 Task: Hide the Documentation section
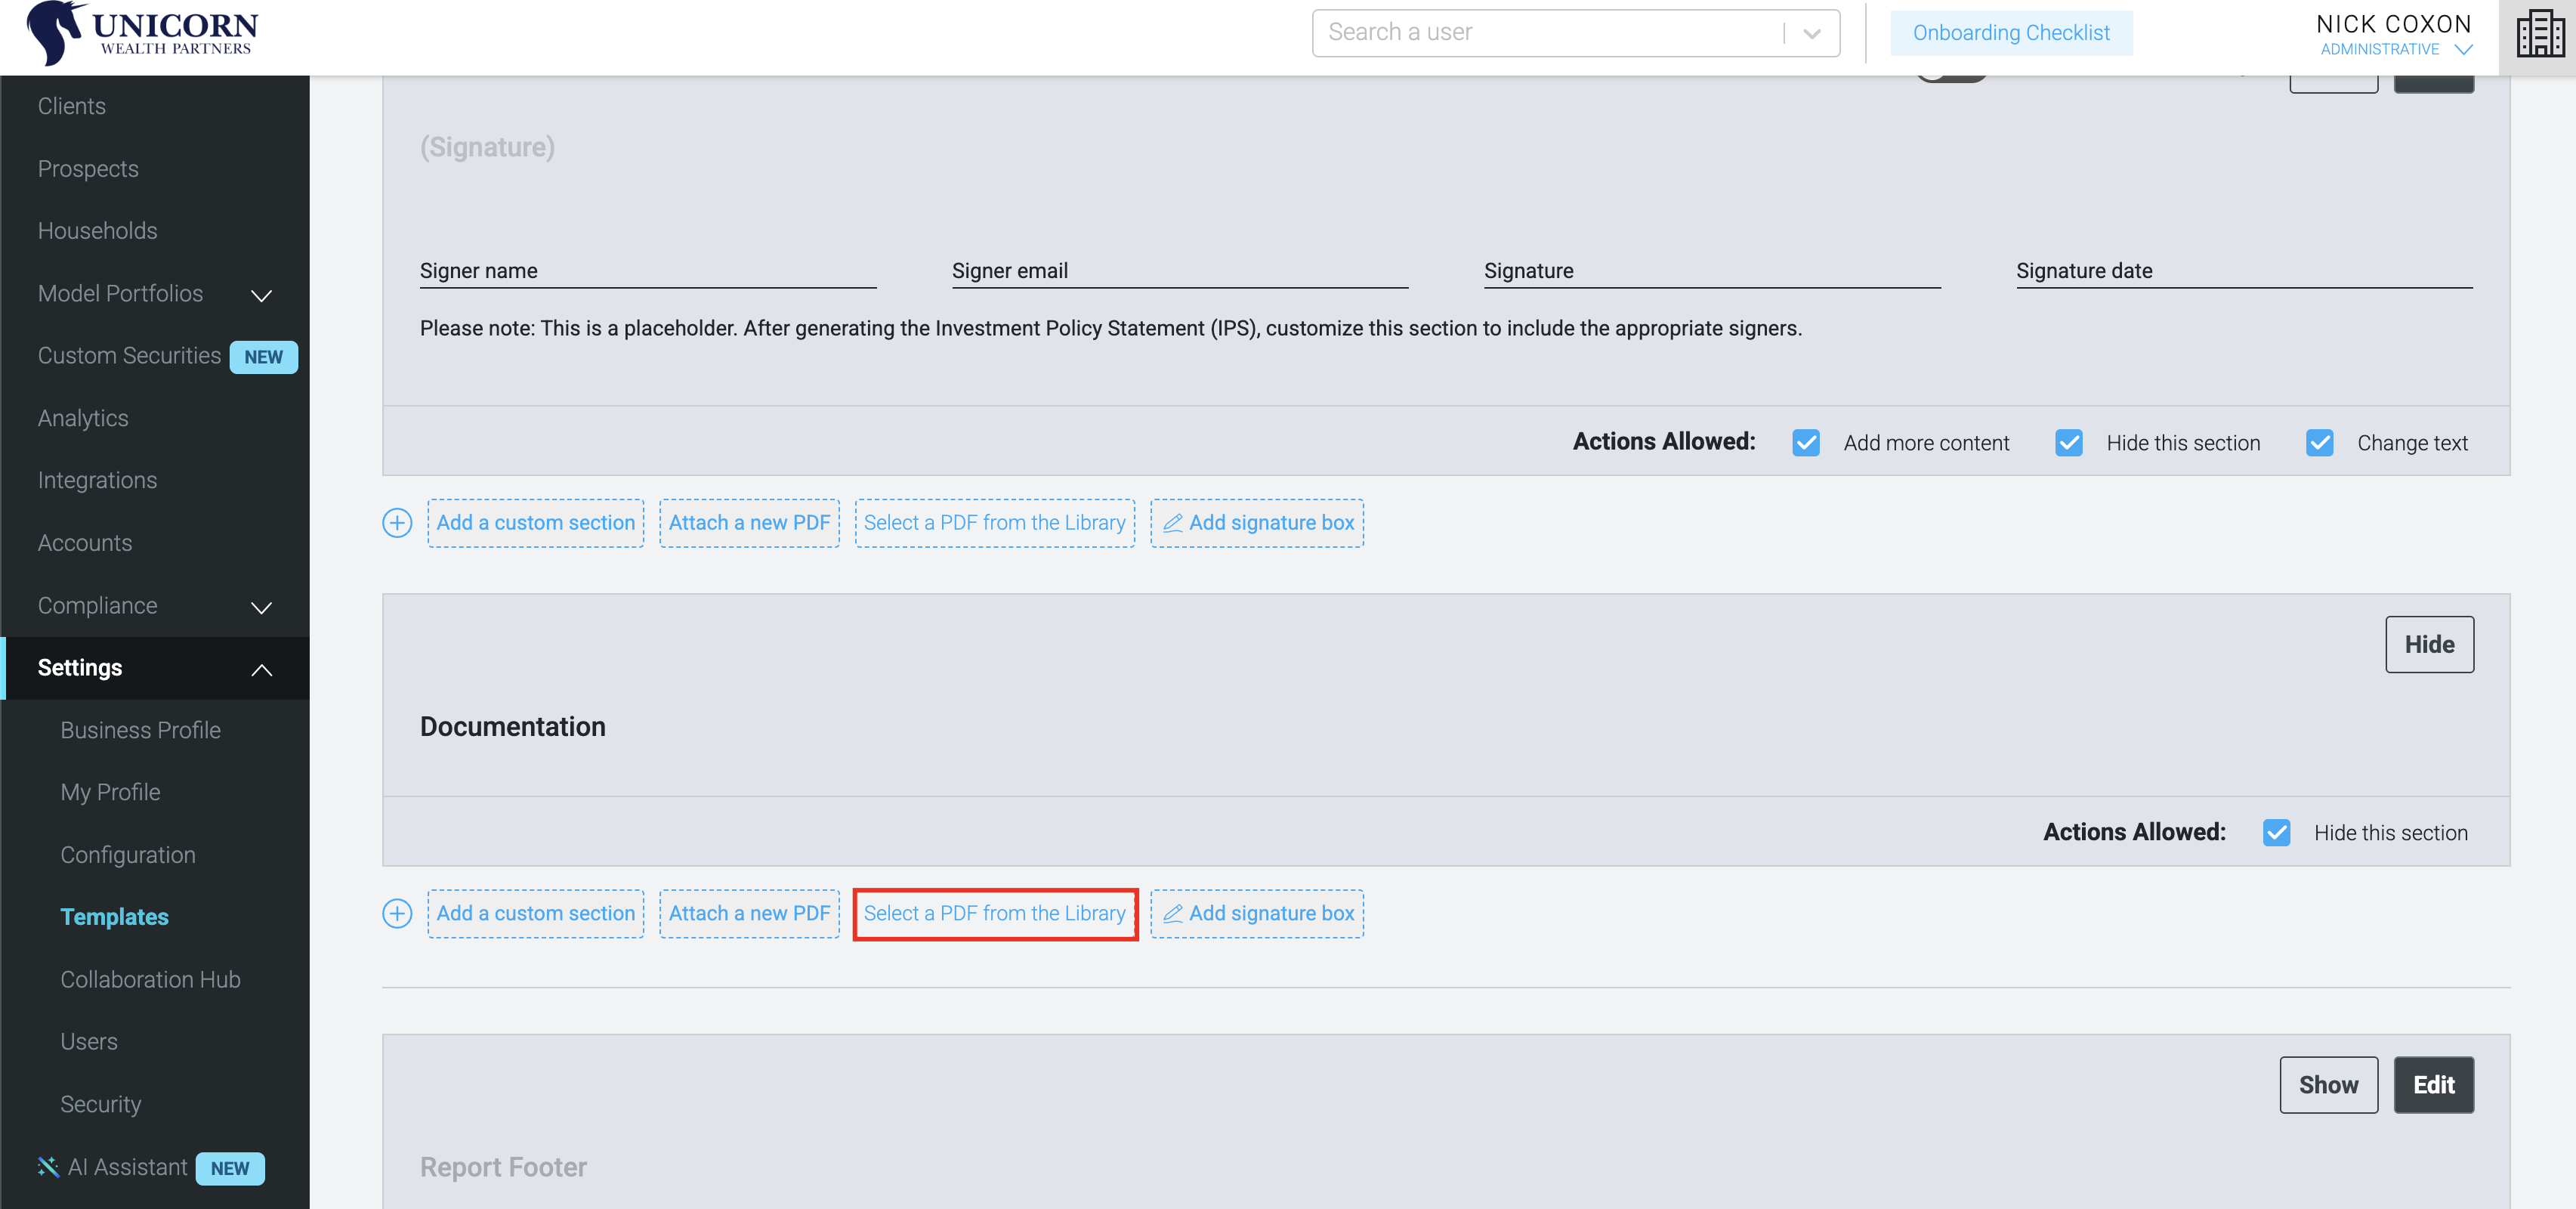[2429, 645]
